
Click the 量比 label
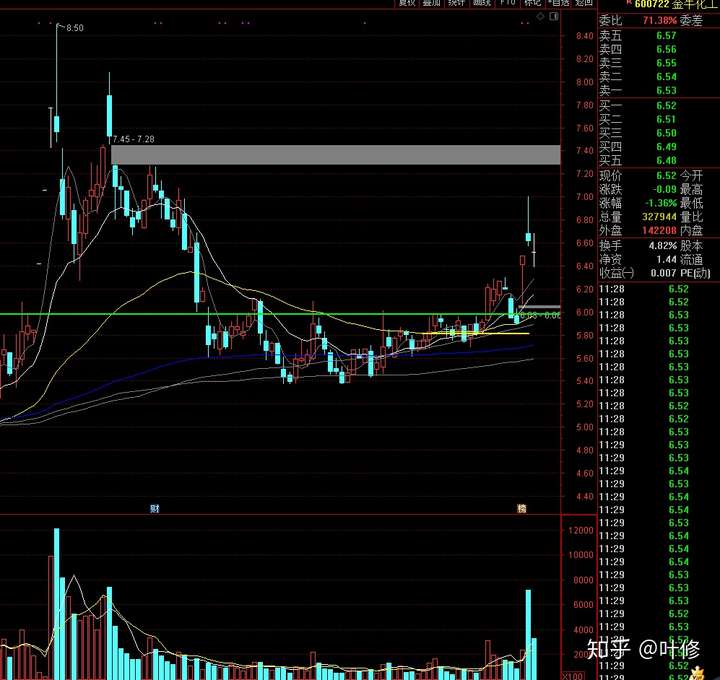(691, 217)
